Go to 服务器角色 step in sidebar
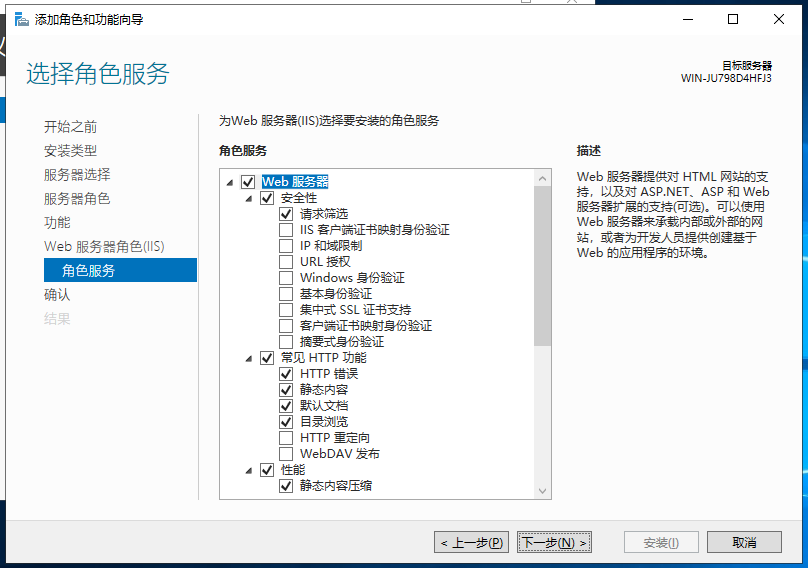The width and height of the screenshot is (808, 568). click(77, 199)
